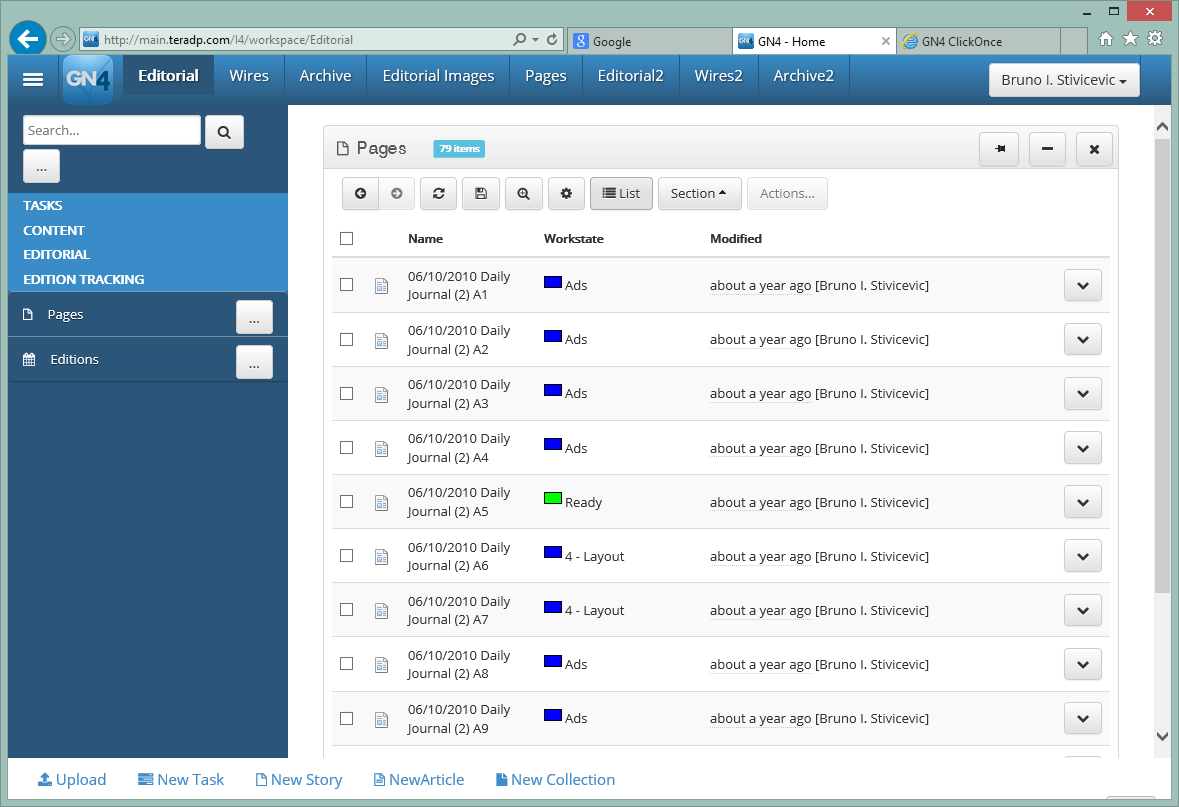This screenshot has width=1179, height=807.
Task: Toggle the select-all checkbox in header
Action: click(x=347, y=238)
